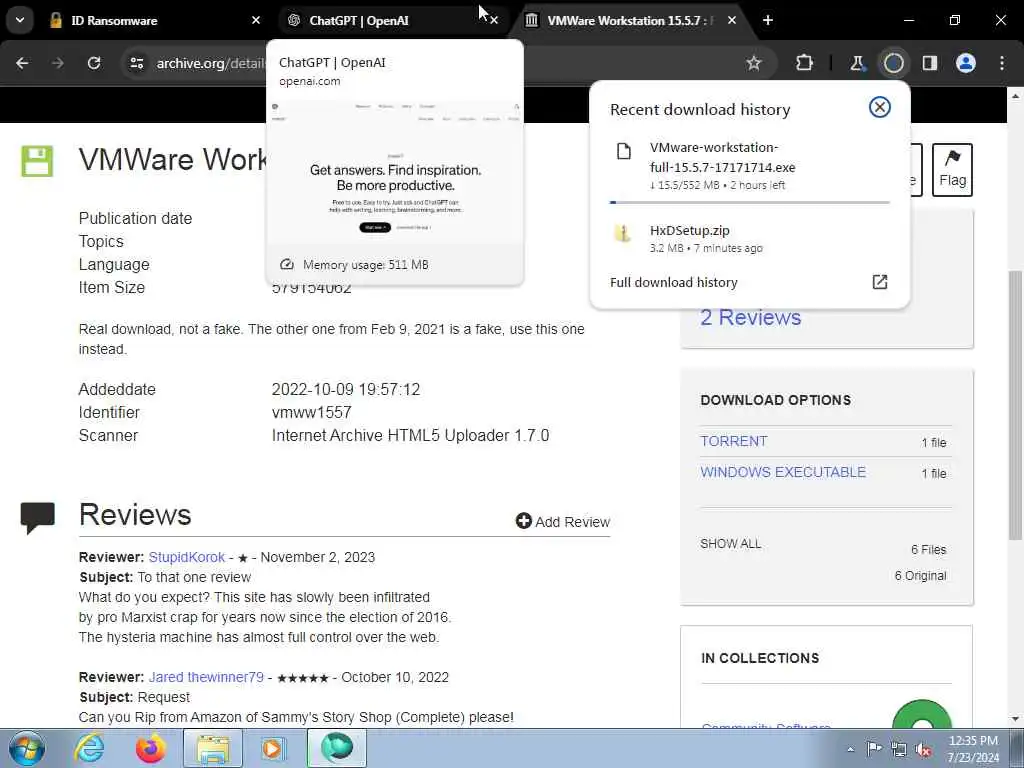The image size is (1024, 768).
Task: Open the Action Center flag icon
Action: click(x=874, y=749)
